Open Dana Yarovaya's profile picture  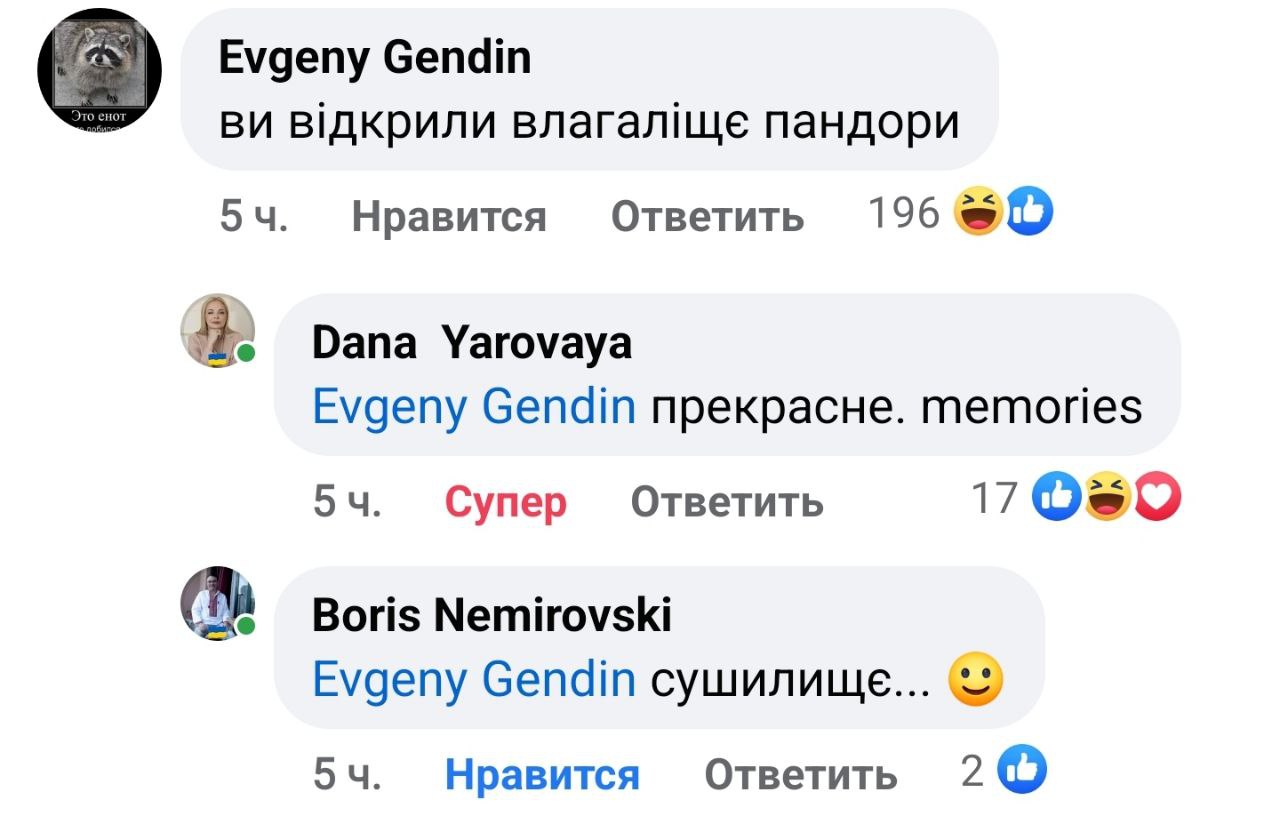pos(216,331)
